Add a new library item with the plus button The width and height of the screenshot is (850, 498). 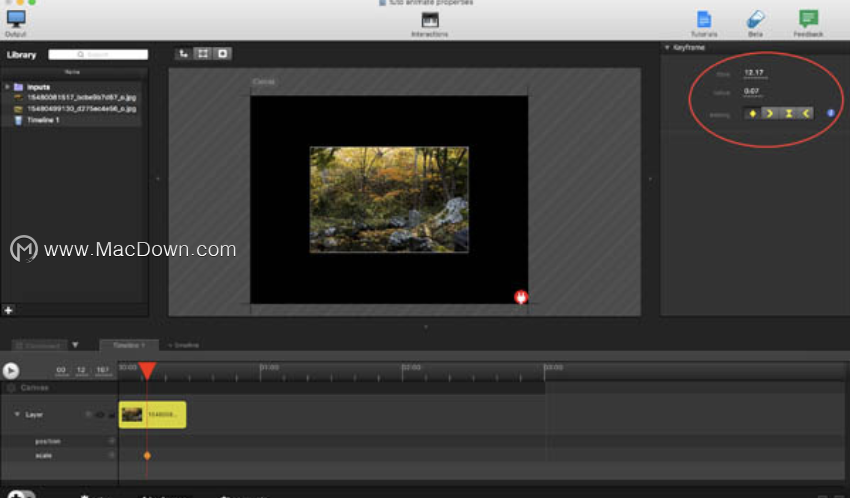pos(8,310)
